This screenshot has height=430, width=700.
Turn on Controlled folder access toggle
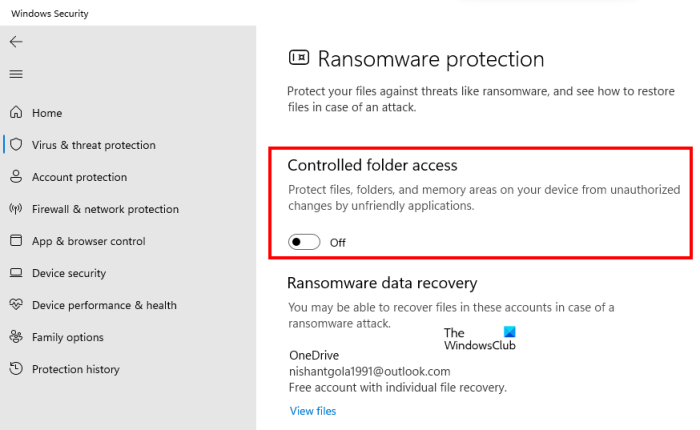coord(304,242)
